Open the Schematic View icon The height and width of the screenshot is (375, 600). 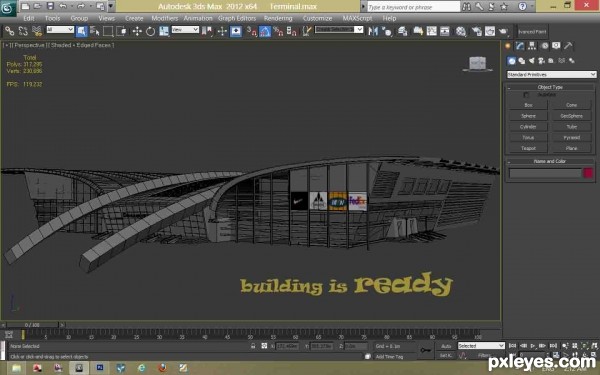click(445, 31)
